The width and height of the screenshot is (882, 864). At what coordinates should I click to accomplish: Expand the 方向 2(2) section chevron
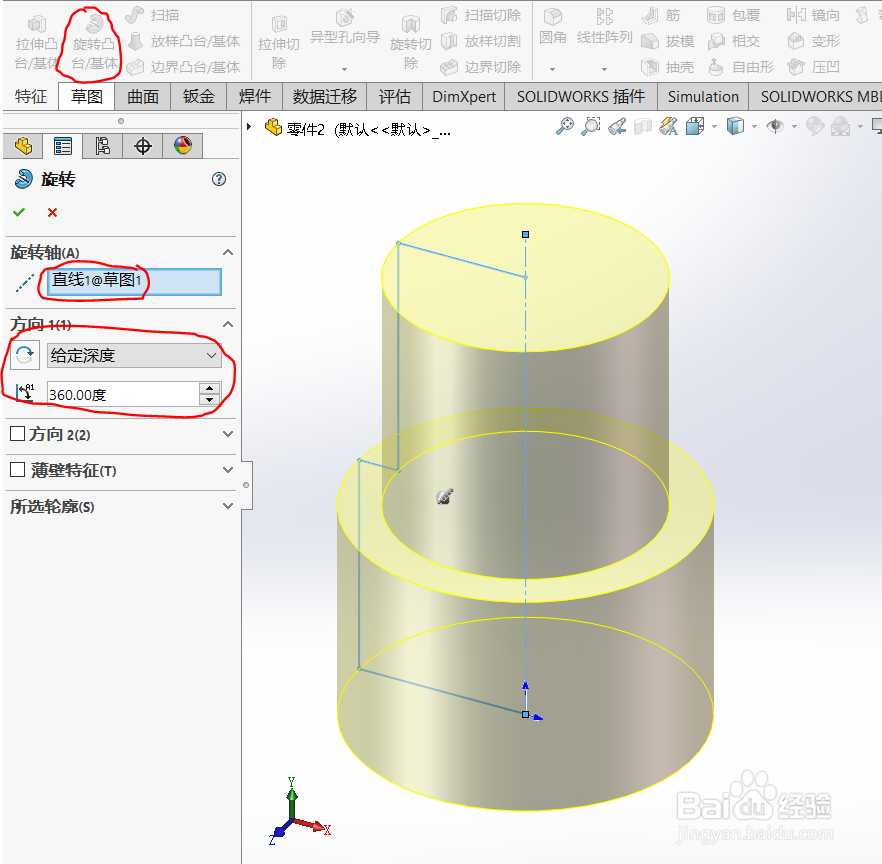point(228,434)
